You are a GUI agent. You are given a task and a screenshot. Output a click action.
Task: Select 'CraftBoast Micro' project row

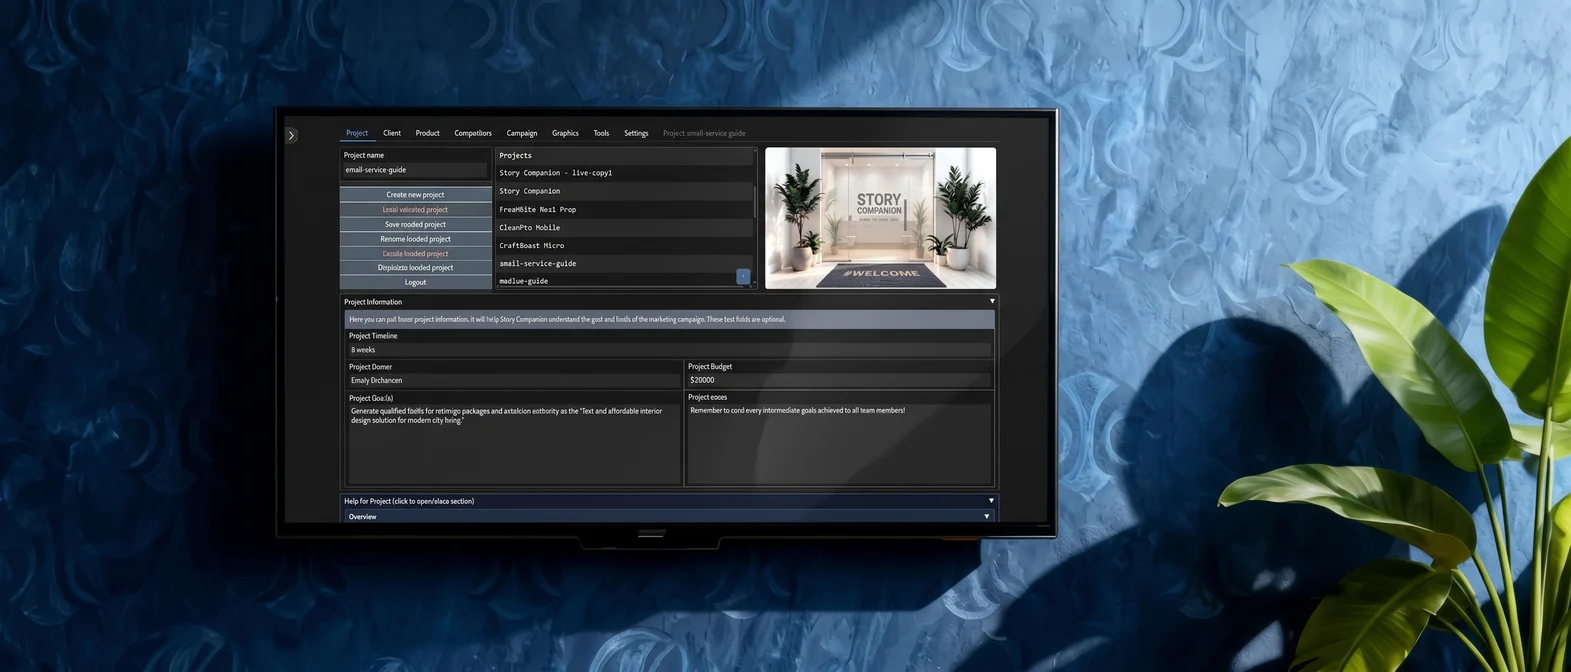(x=624, y=245)
